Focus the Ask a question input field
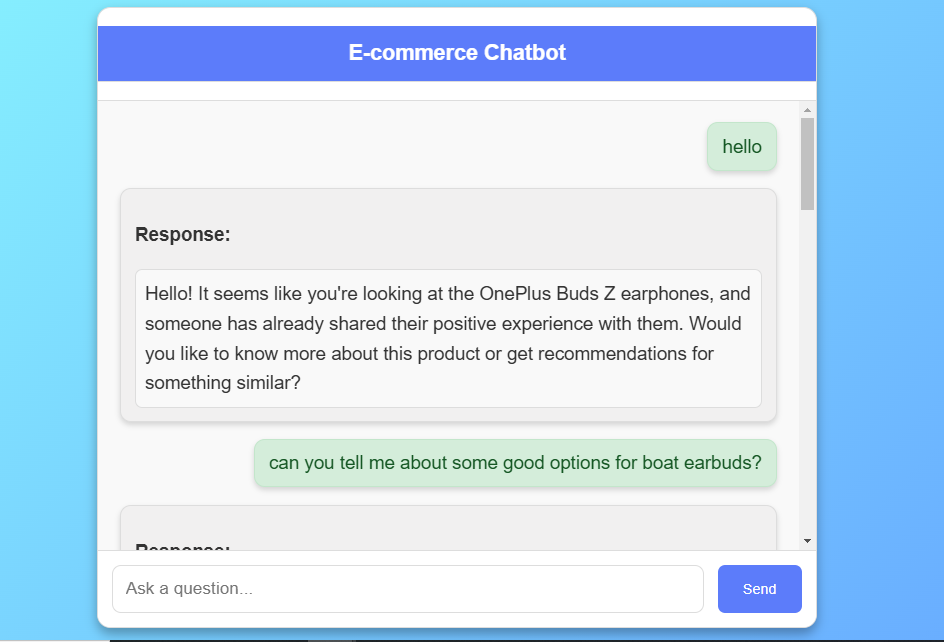The height and width of the screenshot is (642, 944). (x=407, y=589)
